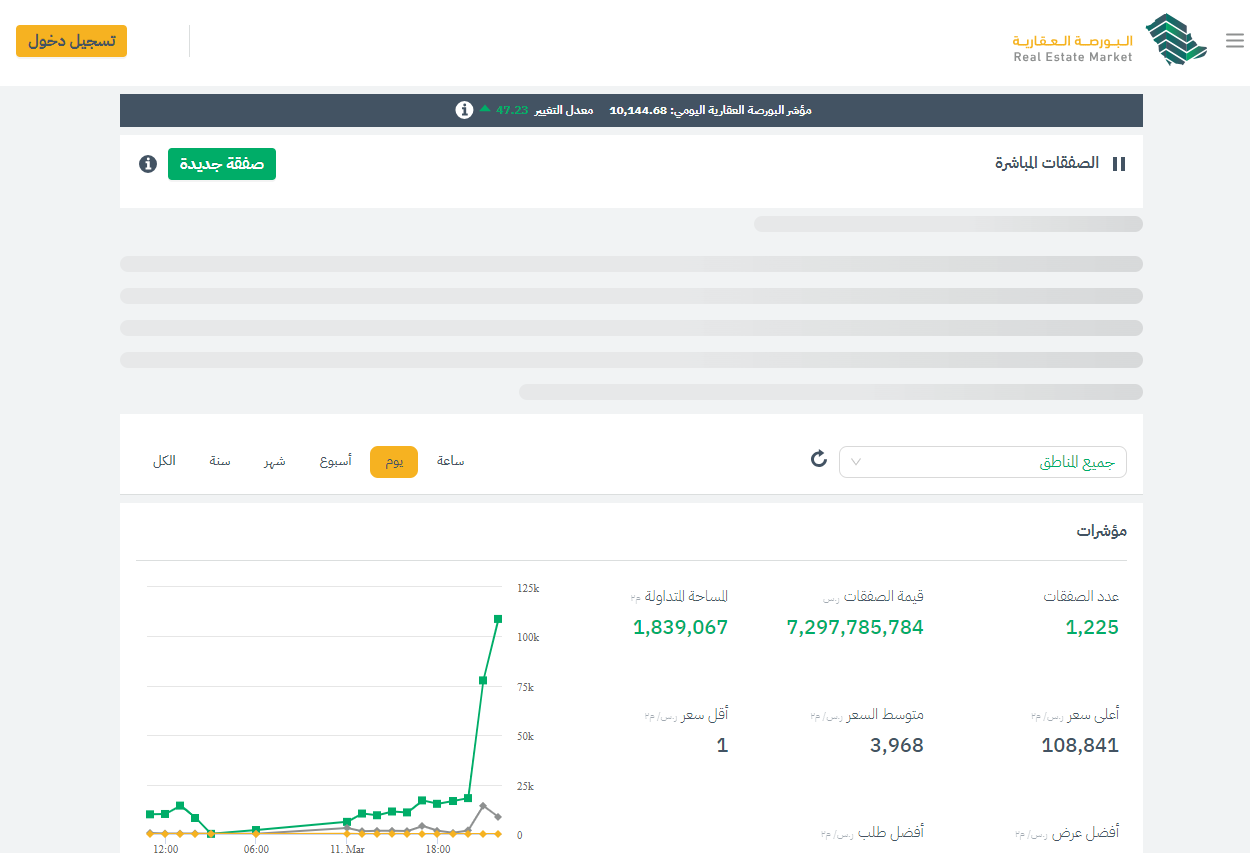The height and width of the screenshot is (853, 1250).
Task: Click the green up arrow change indicator
Action: click(x=485, y=109)
